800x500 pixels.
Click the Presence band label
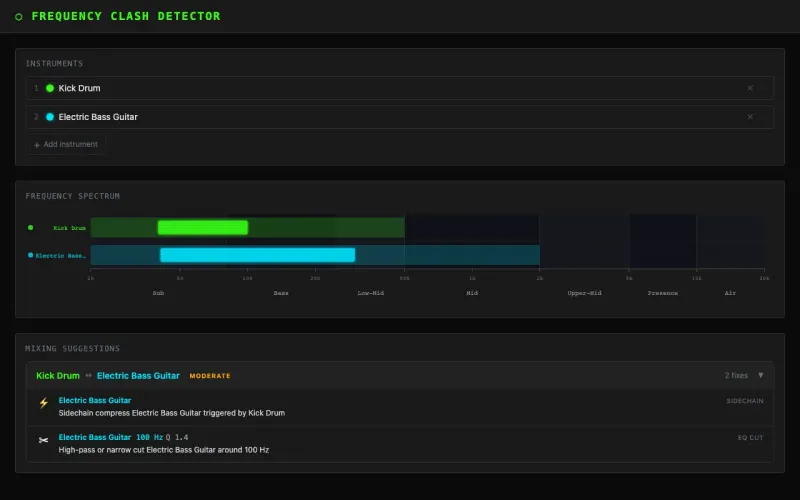pos(663,293)
